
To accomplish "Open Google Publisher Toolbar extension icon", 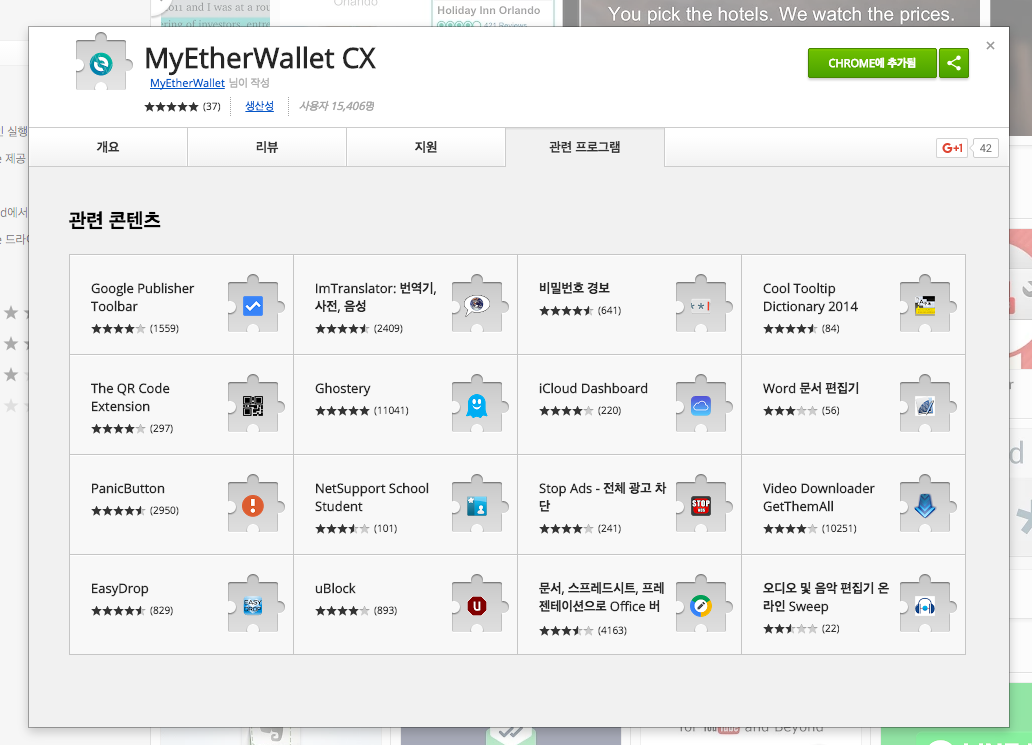I will [254, 305].
